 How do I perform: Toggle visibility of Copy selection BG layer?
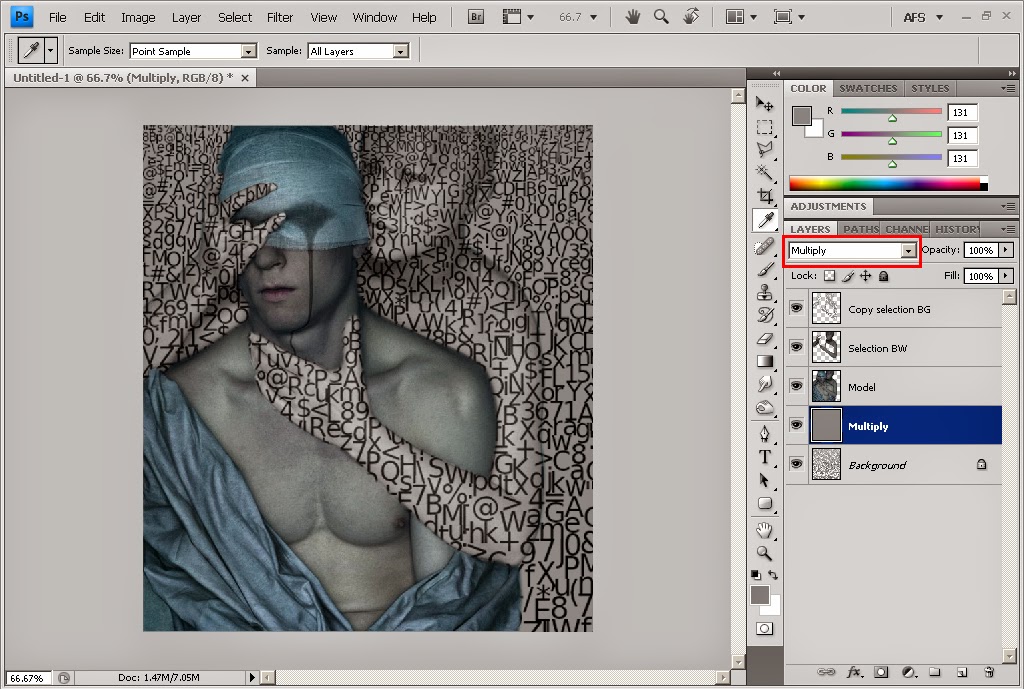pyautogui.click(x=797, y=308)
